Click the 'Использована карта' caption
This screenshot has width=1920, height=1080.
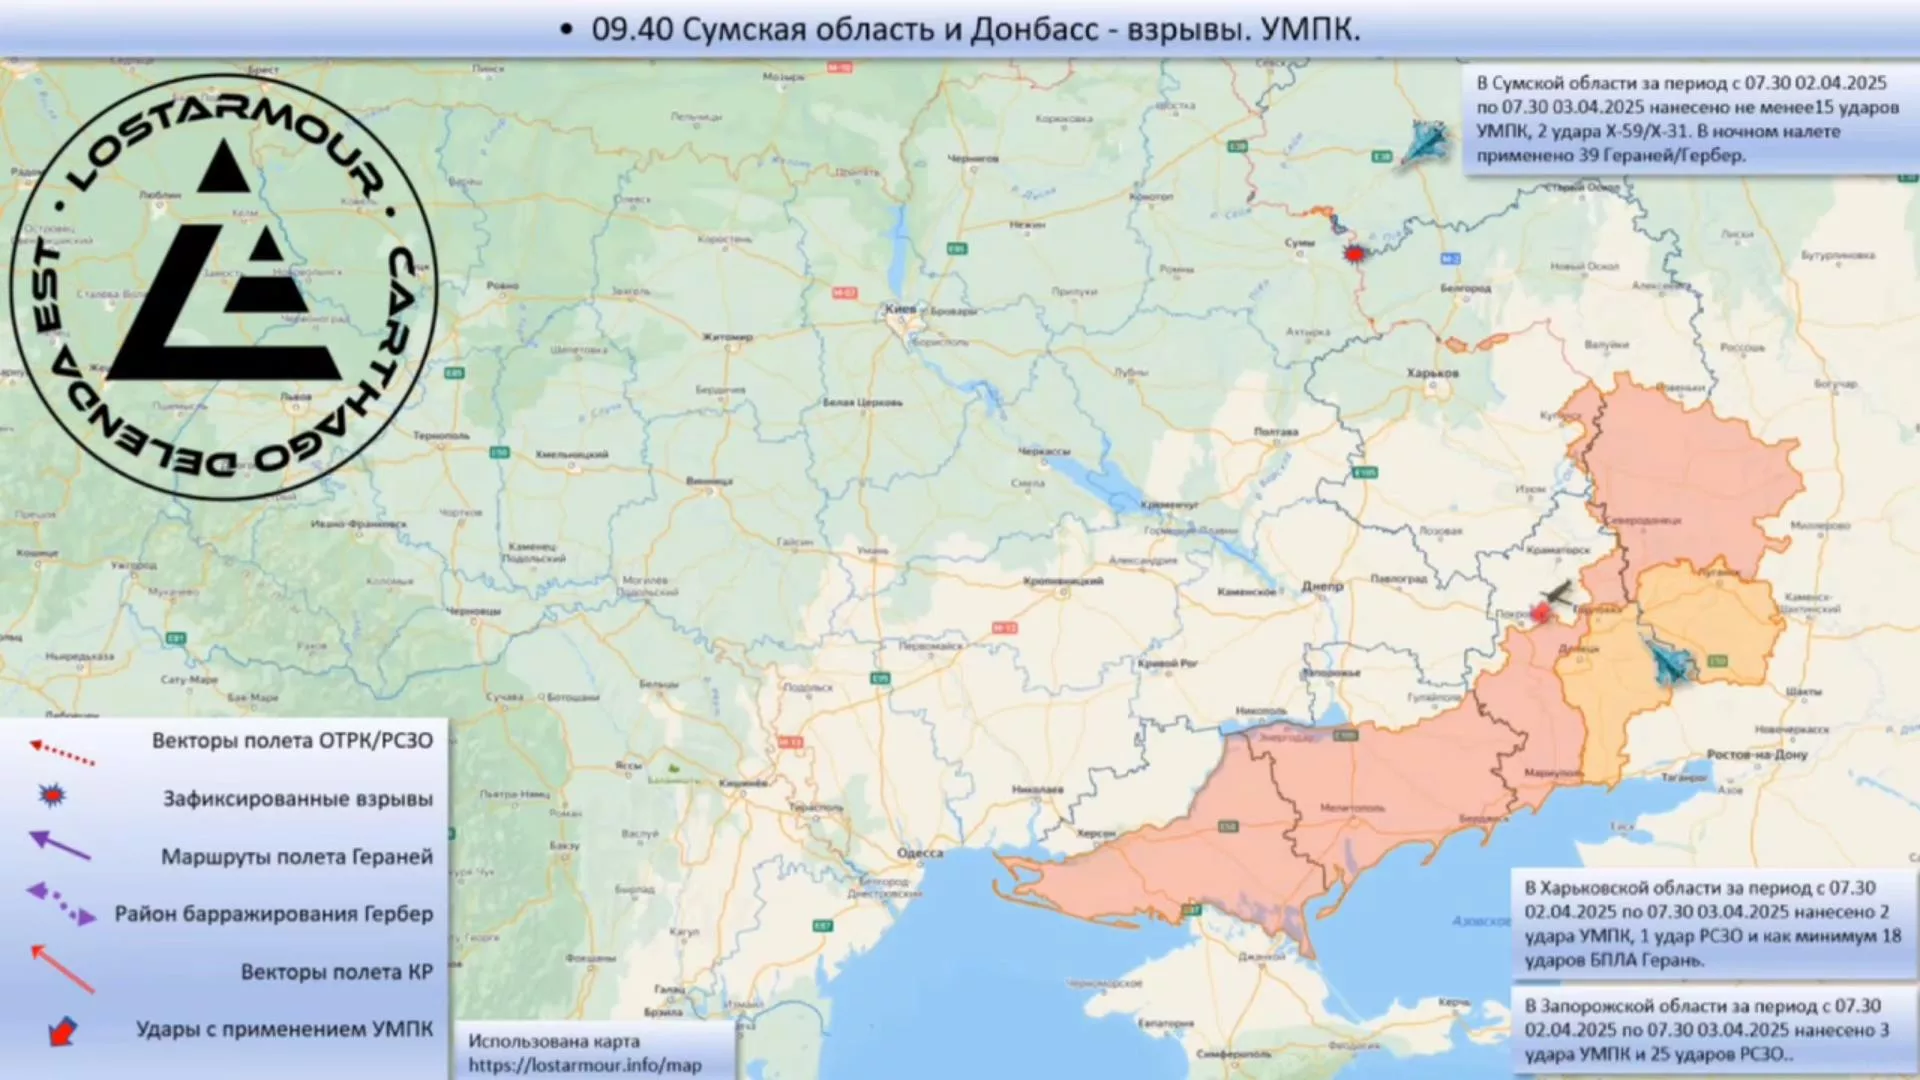point(553,1041)
